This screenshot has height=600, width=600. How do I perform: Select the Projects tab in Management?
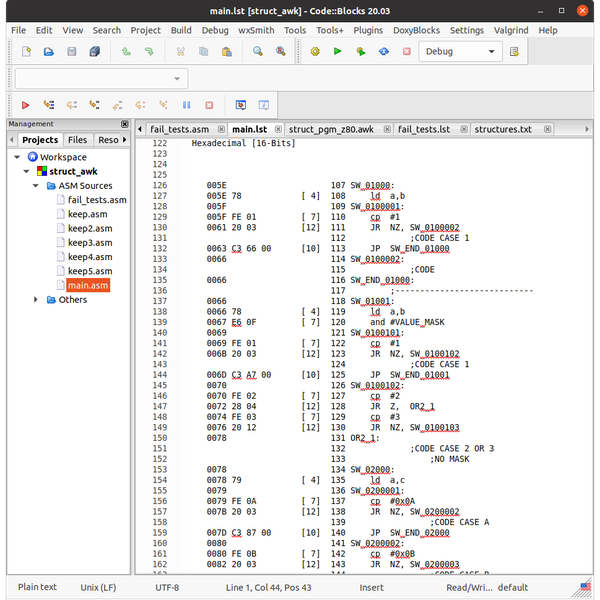point(40,140)
